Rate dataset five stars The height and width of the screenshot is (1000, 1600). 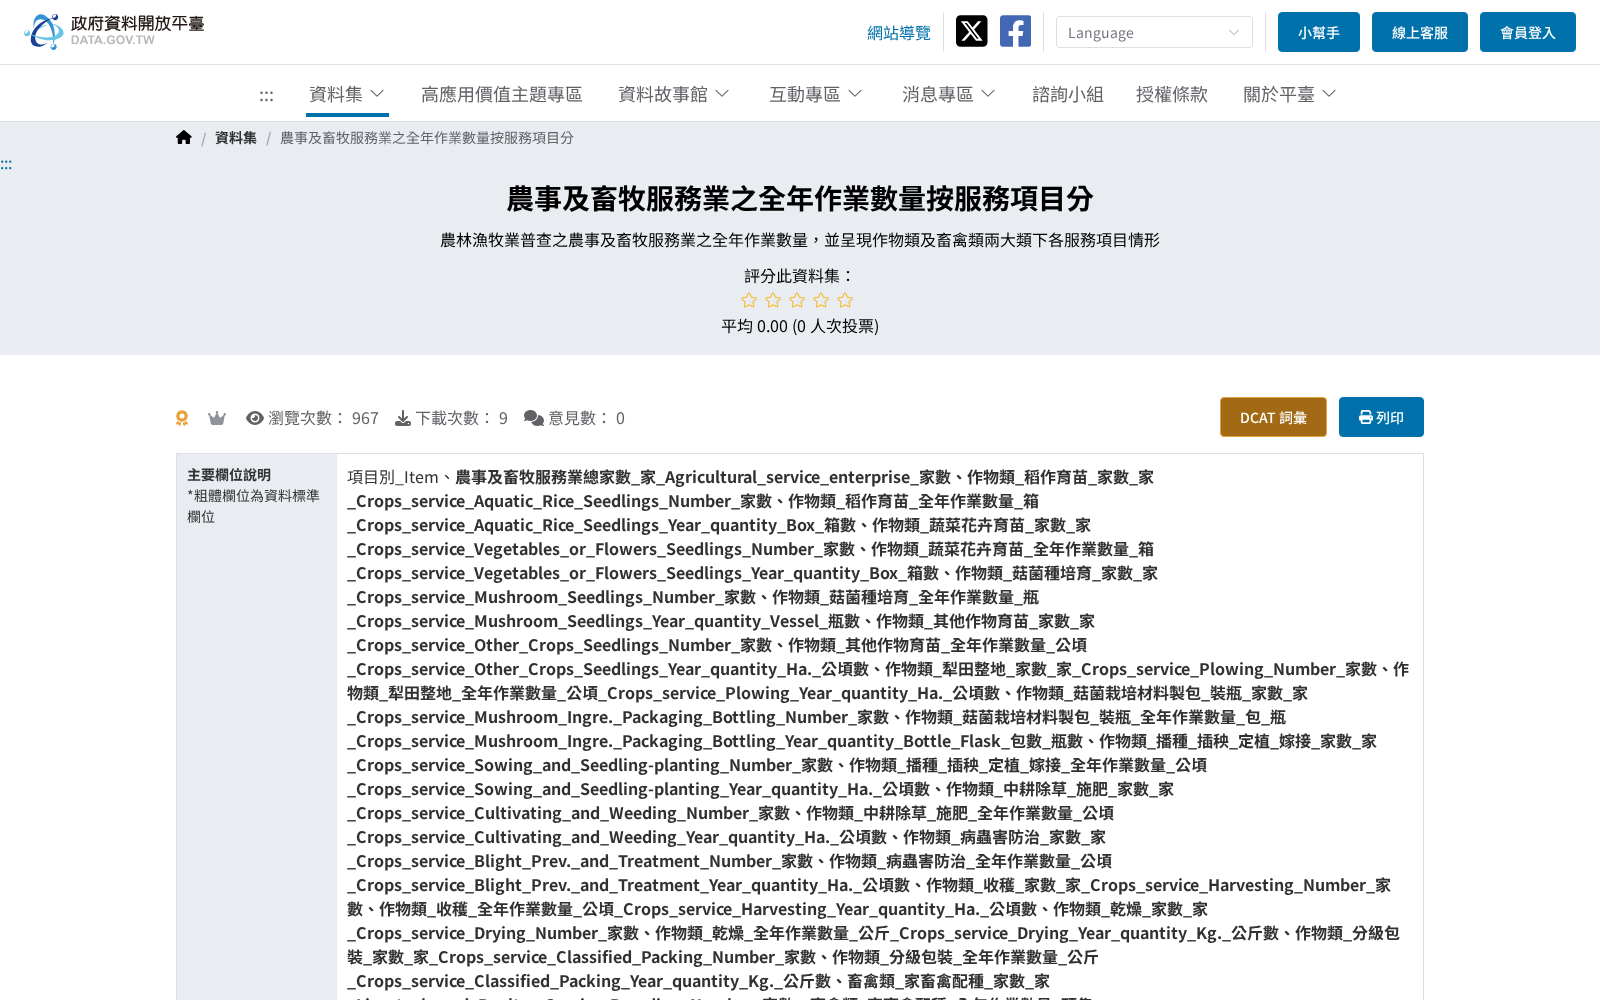[845, 300]
